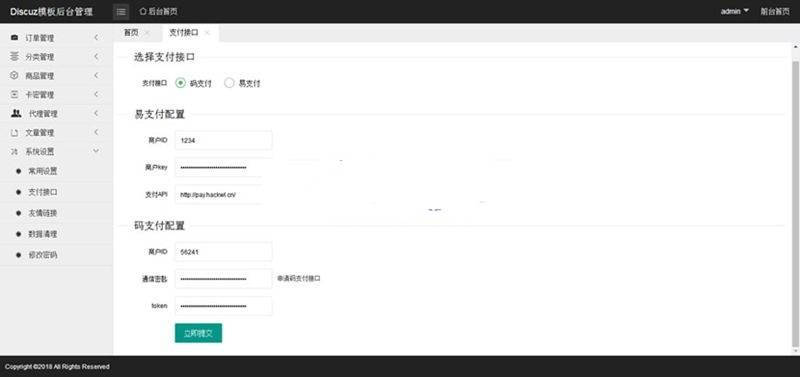
Task: Open 常用设置 in the sidebar submenu
Action: 43,171
